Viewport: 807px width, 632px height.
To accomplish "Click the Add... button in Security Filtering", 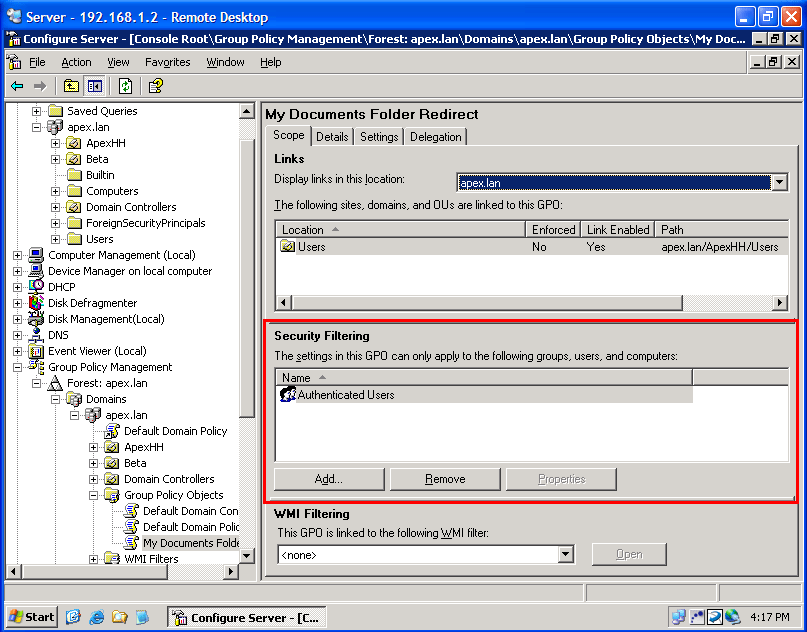I will (329, 479).
